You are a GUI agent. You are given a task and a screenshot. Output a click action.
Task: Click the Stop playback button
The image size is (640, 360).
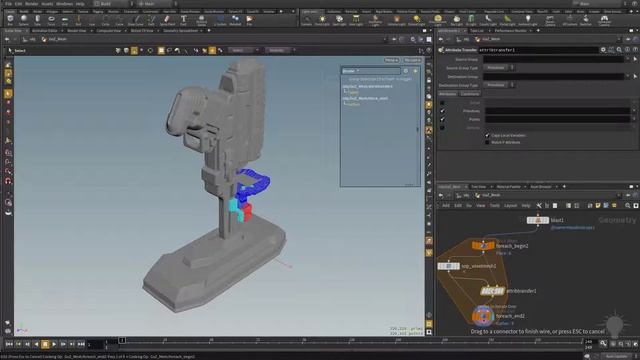(x=45, y=344)
